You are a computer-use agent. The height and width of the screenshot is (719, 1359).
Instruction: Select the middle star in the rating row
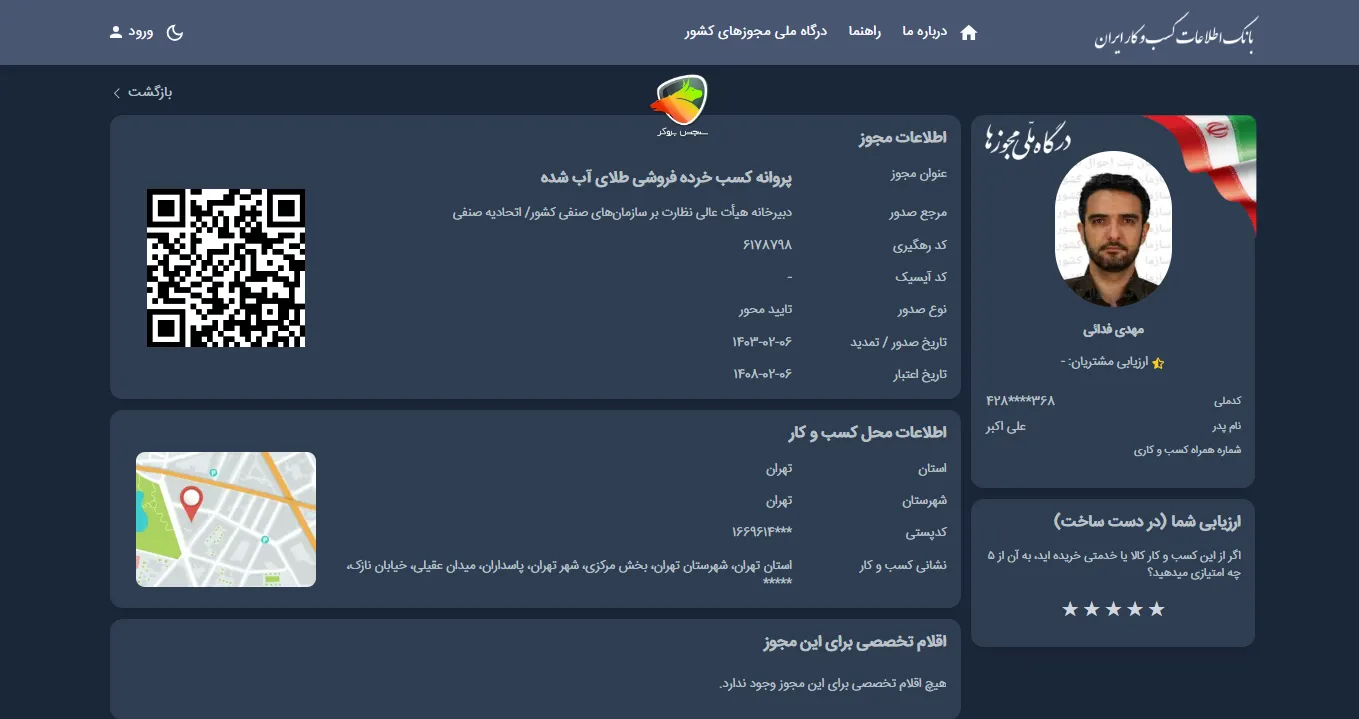[1113, 607]
